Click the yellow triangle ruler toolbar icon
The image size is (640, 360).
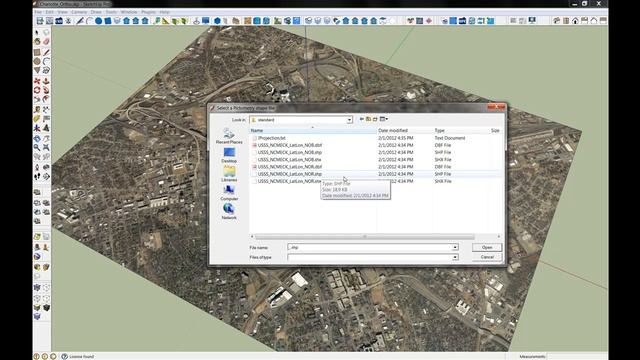[165, 20]
